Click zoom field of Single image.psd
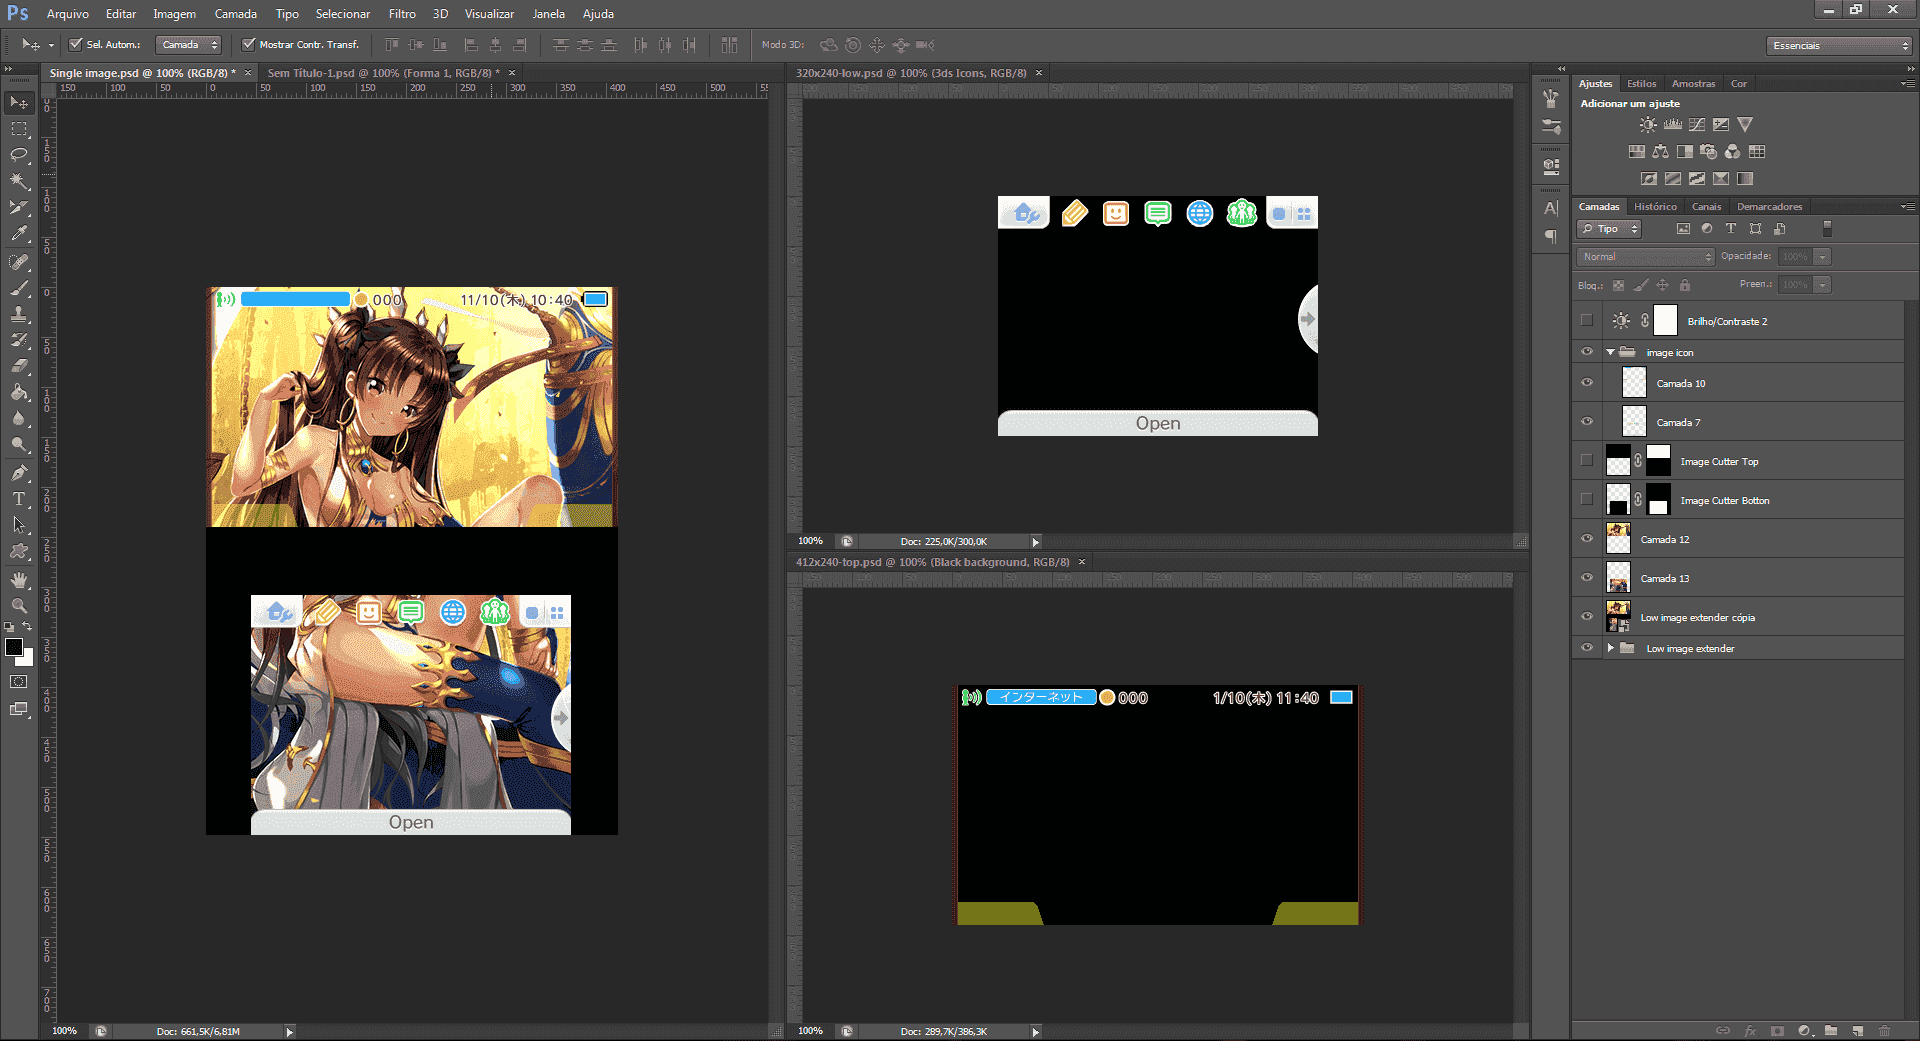This screenshot has width=1920, height=1041. point(65,1031)
